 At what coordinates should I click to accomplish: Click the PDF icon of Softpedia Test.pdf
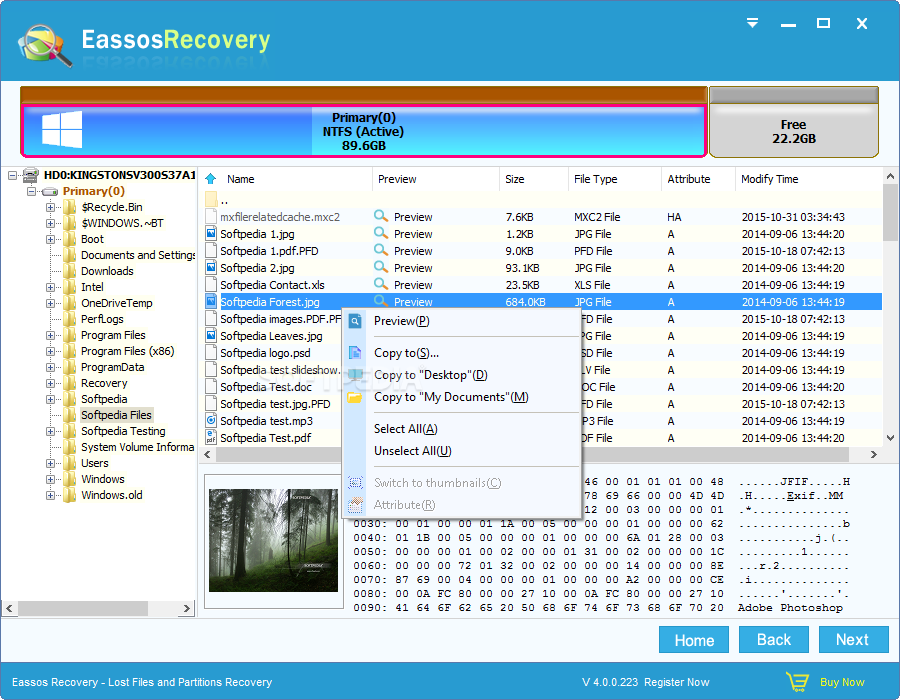point(211,438)
